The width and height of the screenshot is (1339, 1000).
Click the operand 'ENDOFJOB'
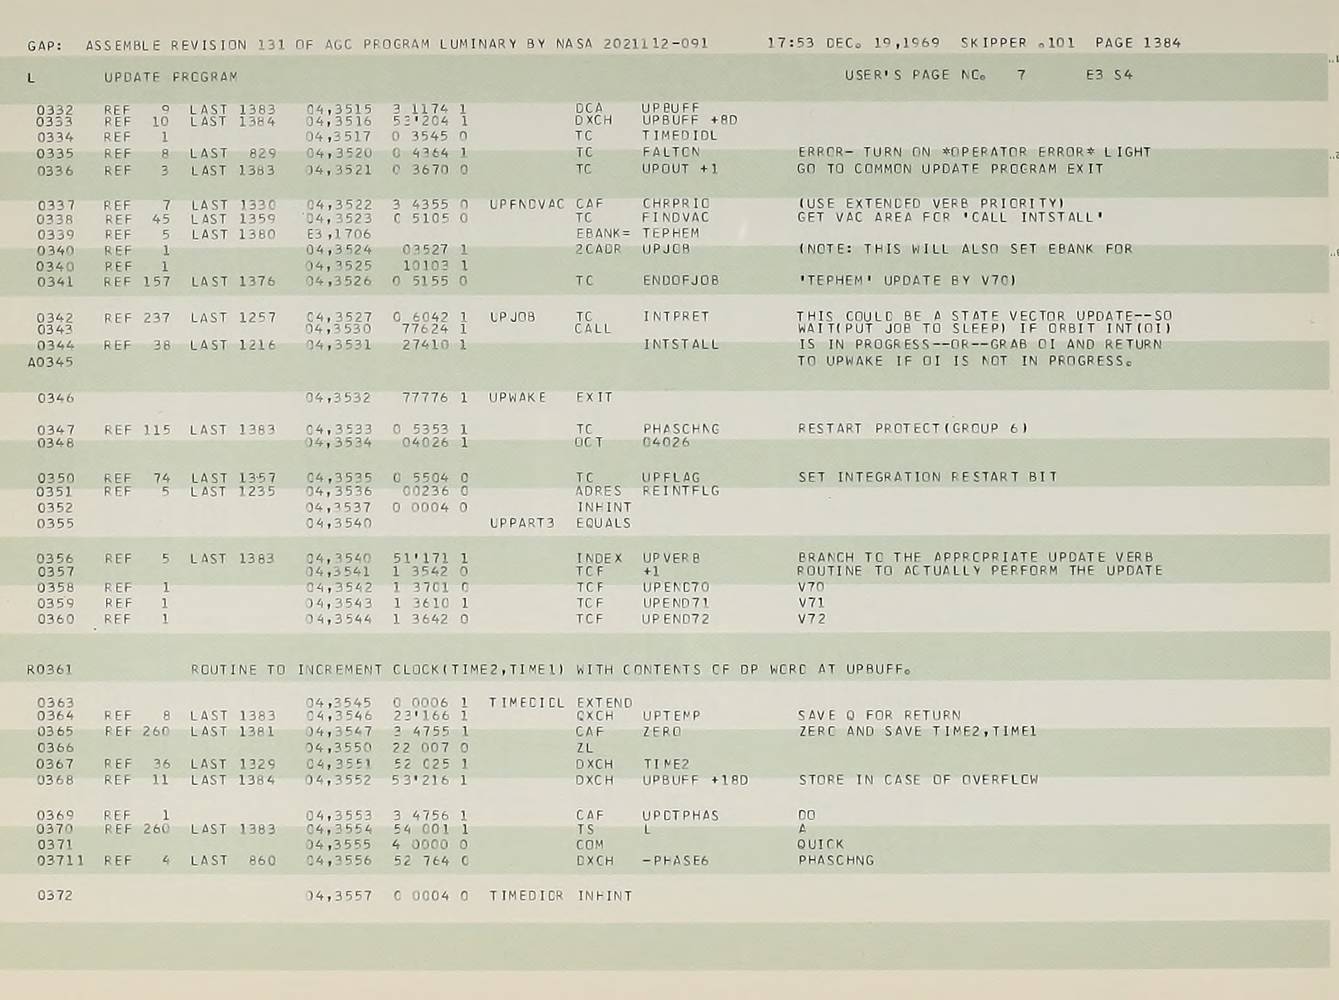tap(680, 281)
